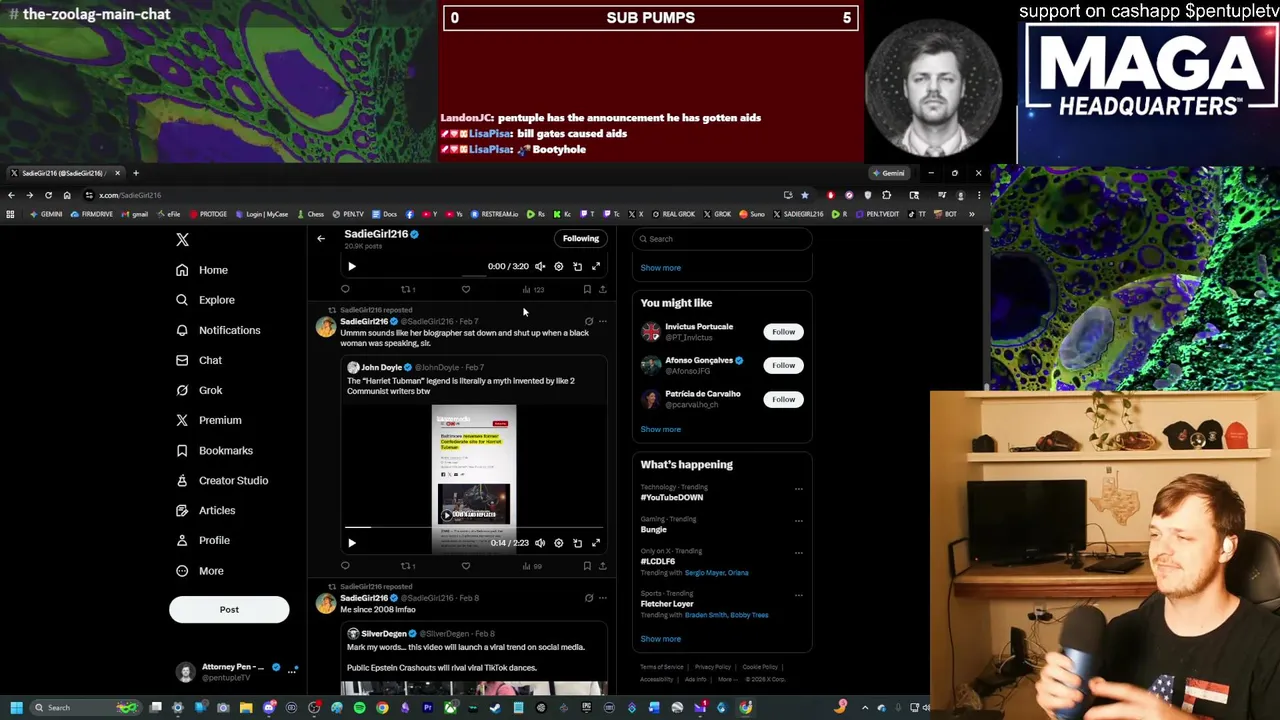The width and height of the screenshot is (1280, 720).
Task: Open settings gear on 2:23 video
Action: pos(559,543)
